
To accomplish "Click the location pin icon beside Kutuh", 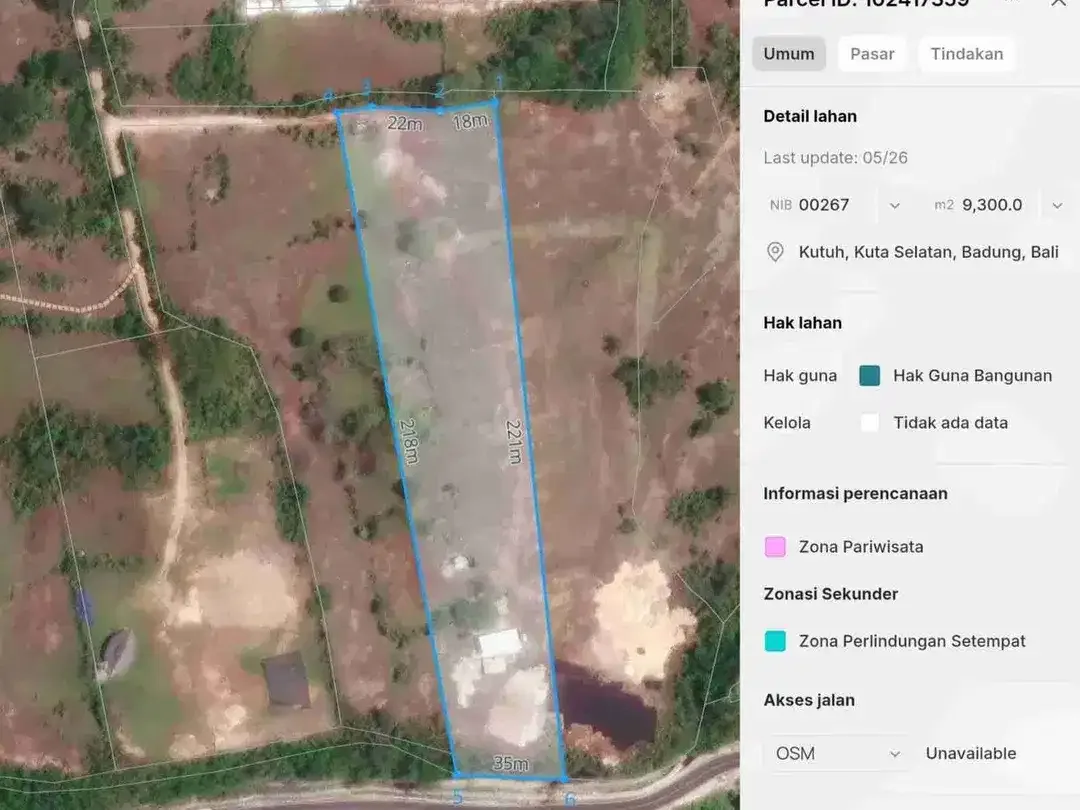I will 775,252.
